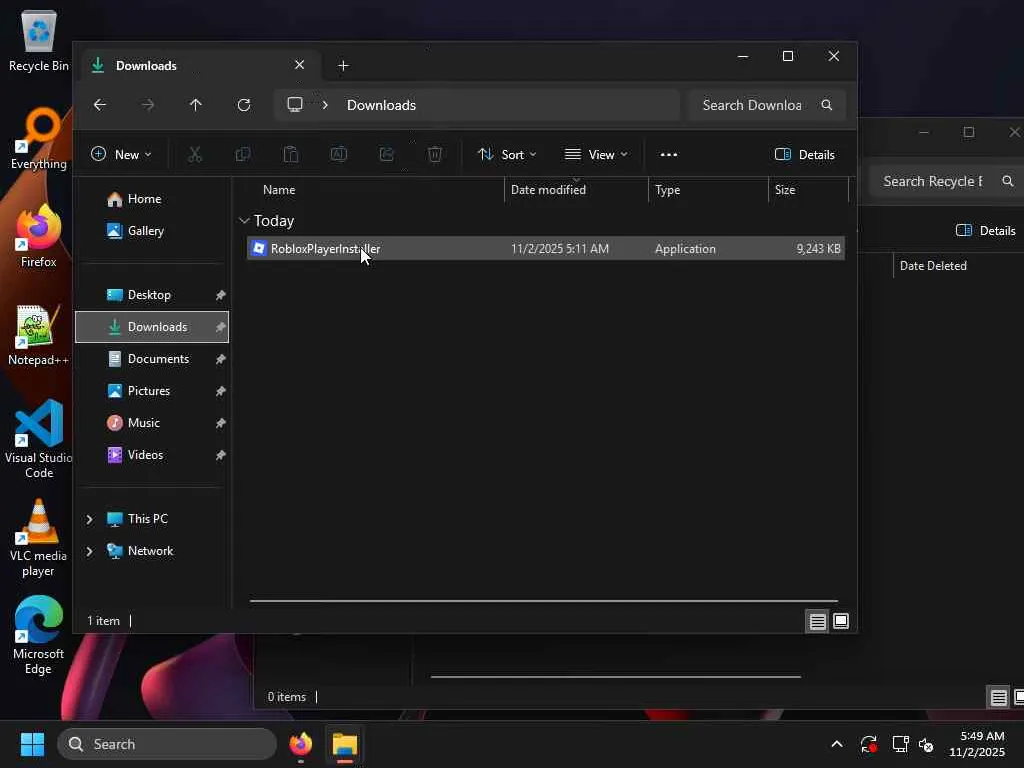The image size is (1024, 768).
Task: Click the muted volume tray icon
Action: (x=926, y=744)
